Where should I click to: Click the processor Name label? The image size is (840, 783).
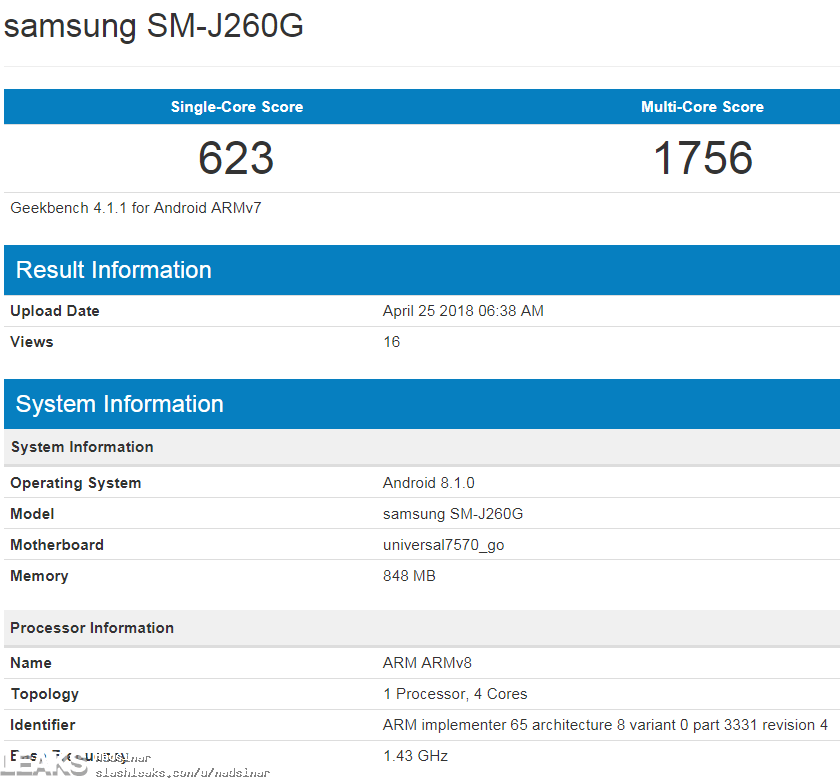tap(31, 662)
